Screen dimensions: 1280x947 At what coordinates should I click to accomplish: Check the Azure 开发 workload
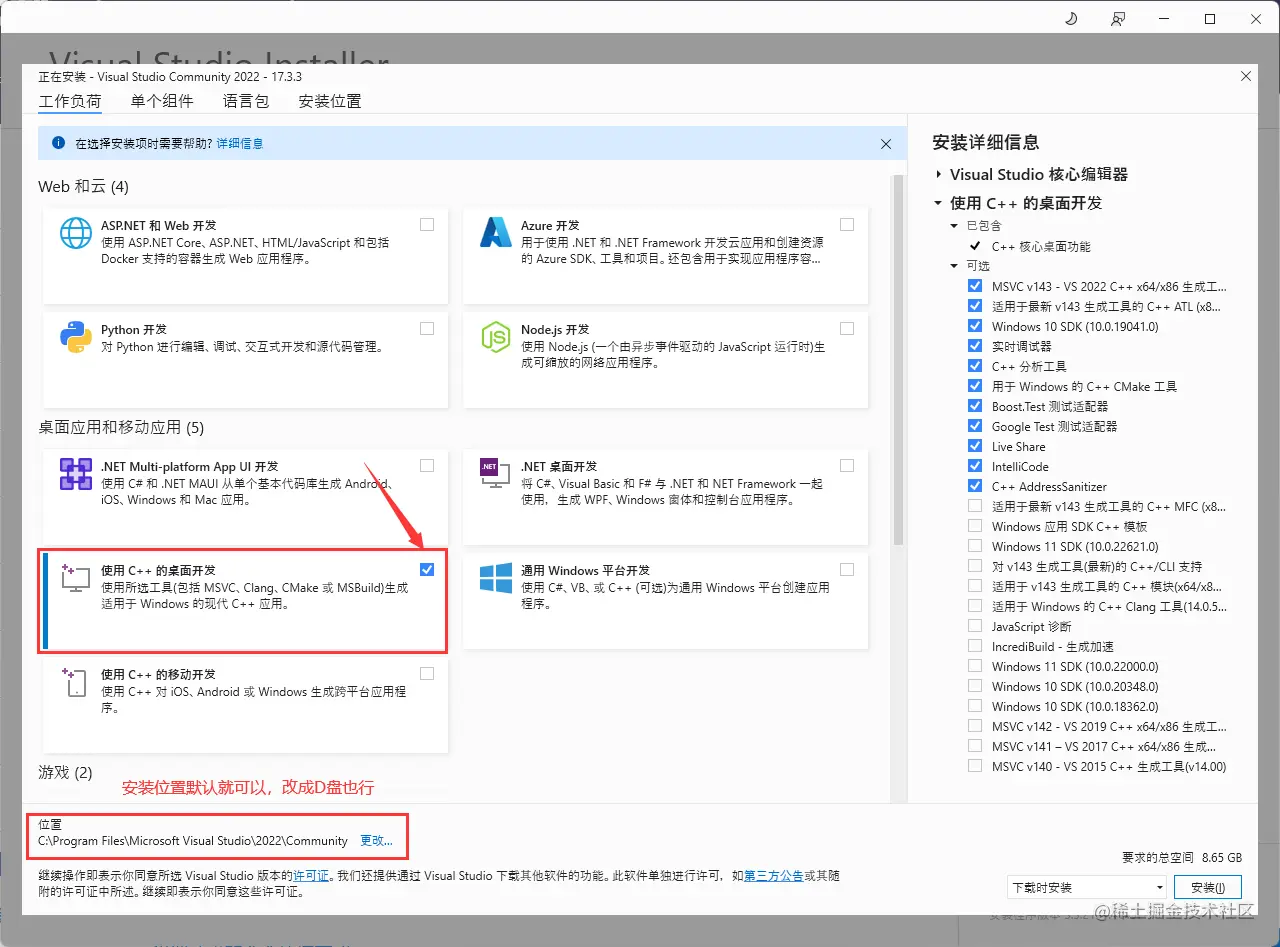pyautogui.click(x=847, y=225)
